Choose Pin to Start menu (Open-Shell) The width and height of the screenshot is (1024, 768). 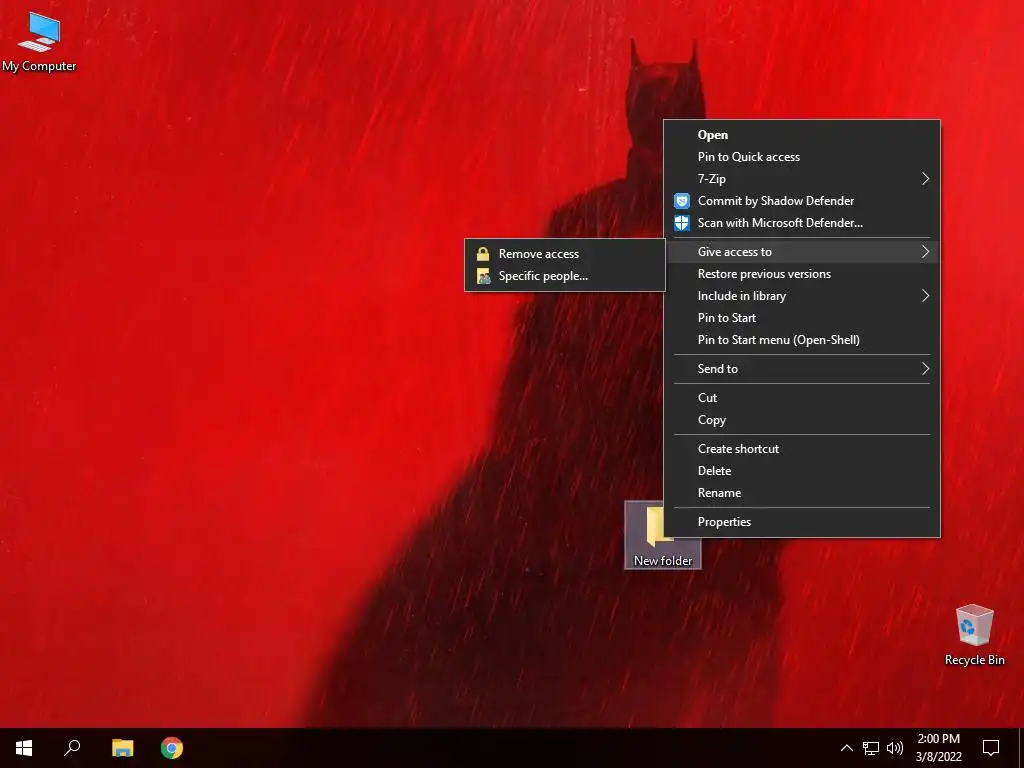coord(802,340)
